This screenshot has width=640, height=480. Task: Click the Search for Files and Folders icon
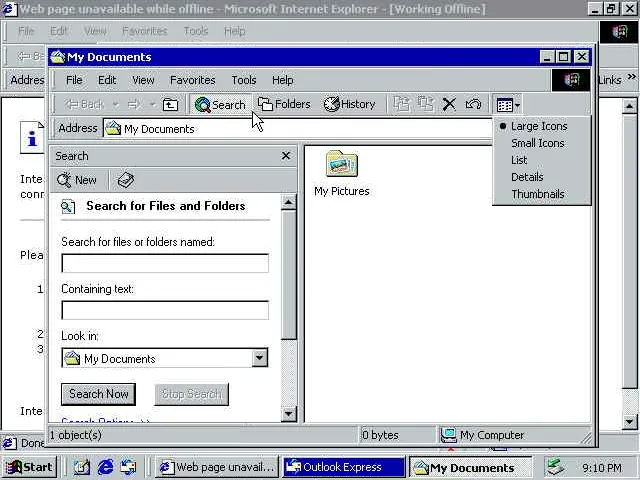pyautogui.click(x=68, y=207)
